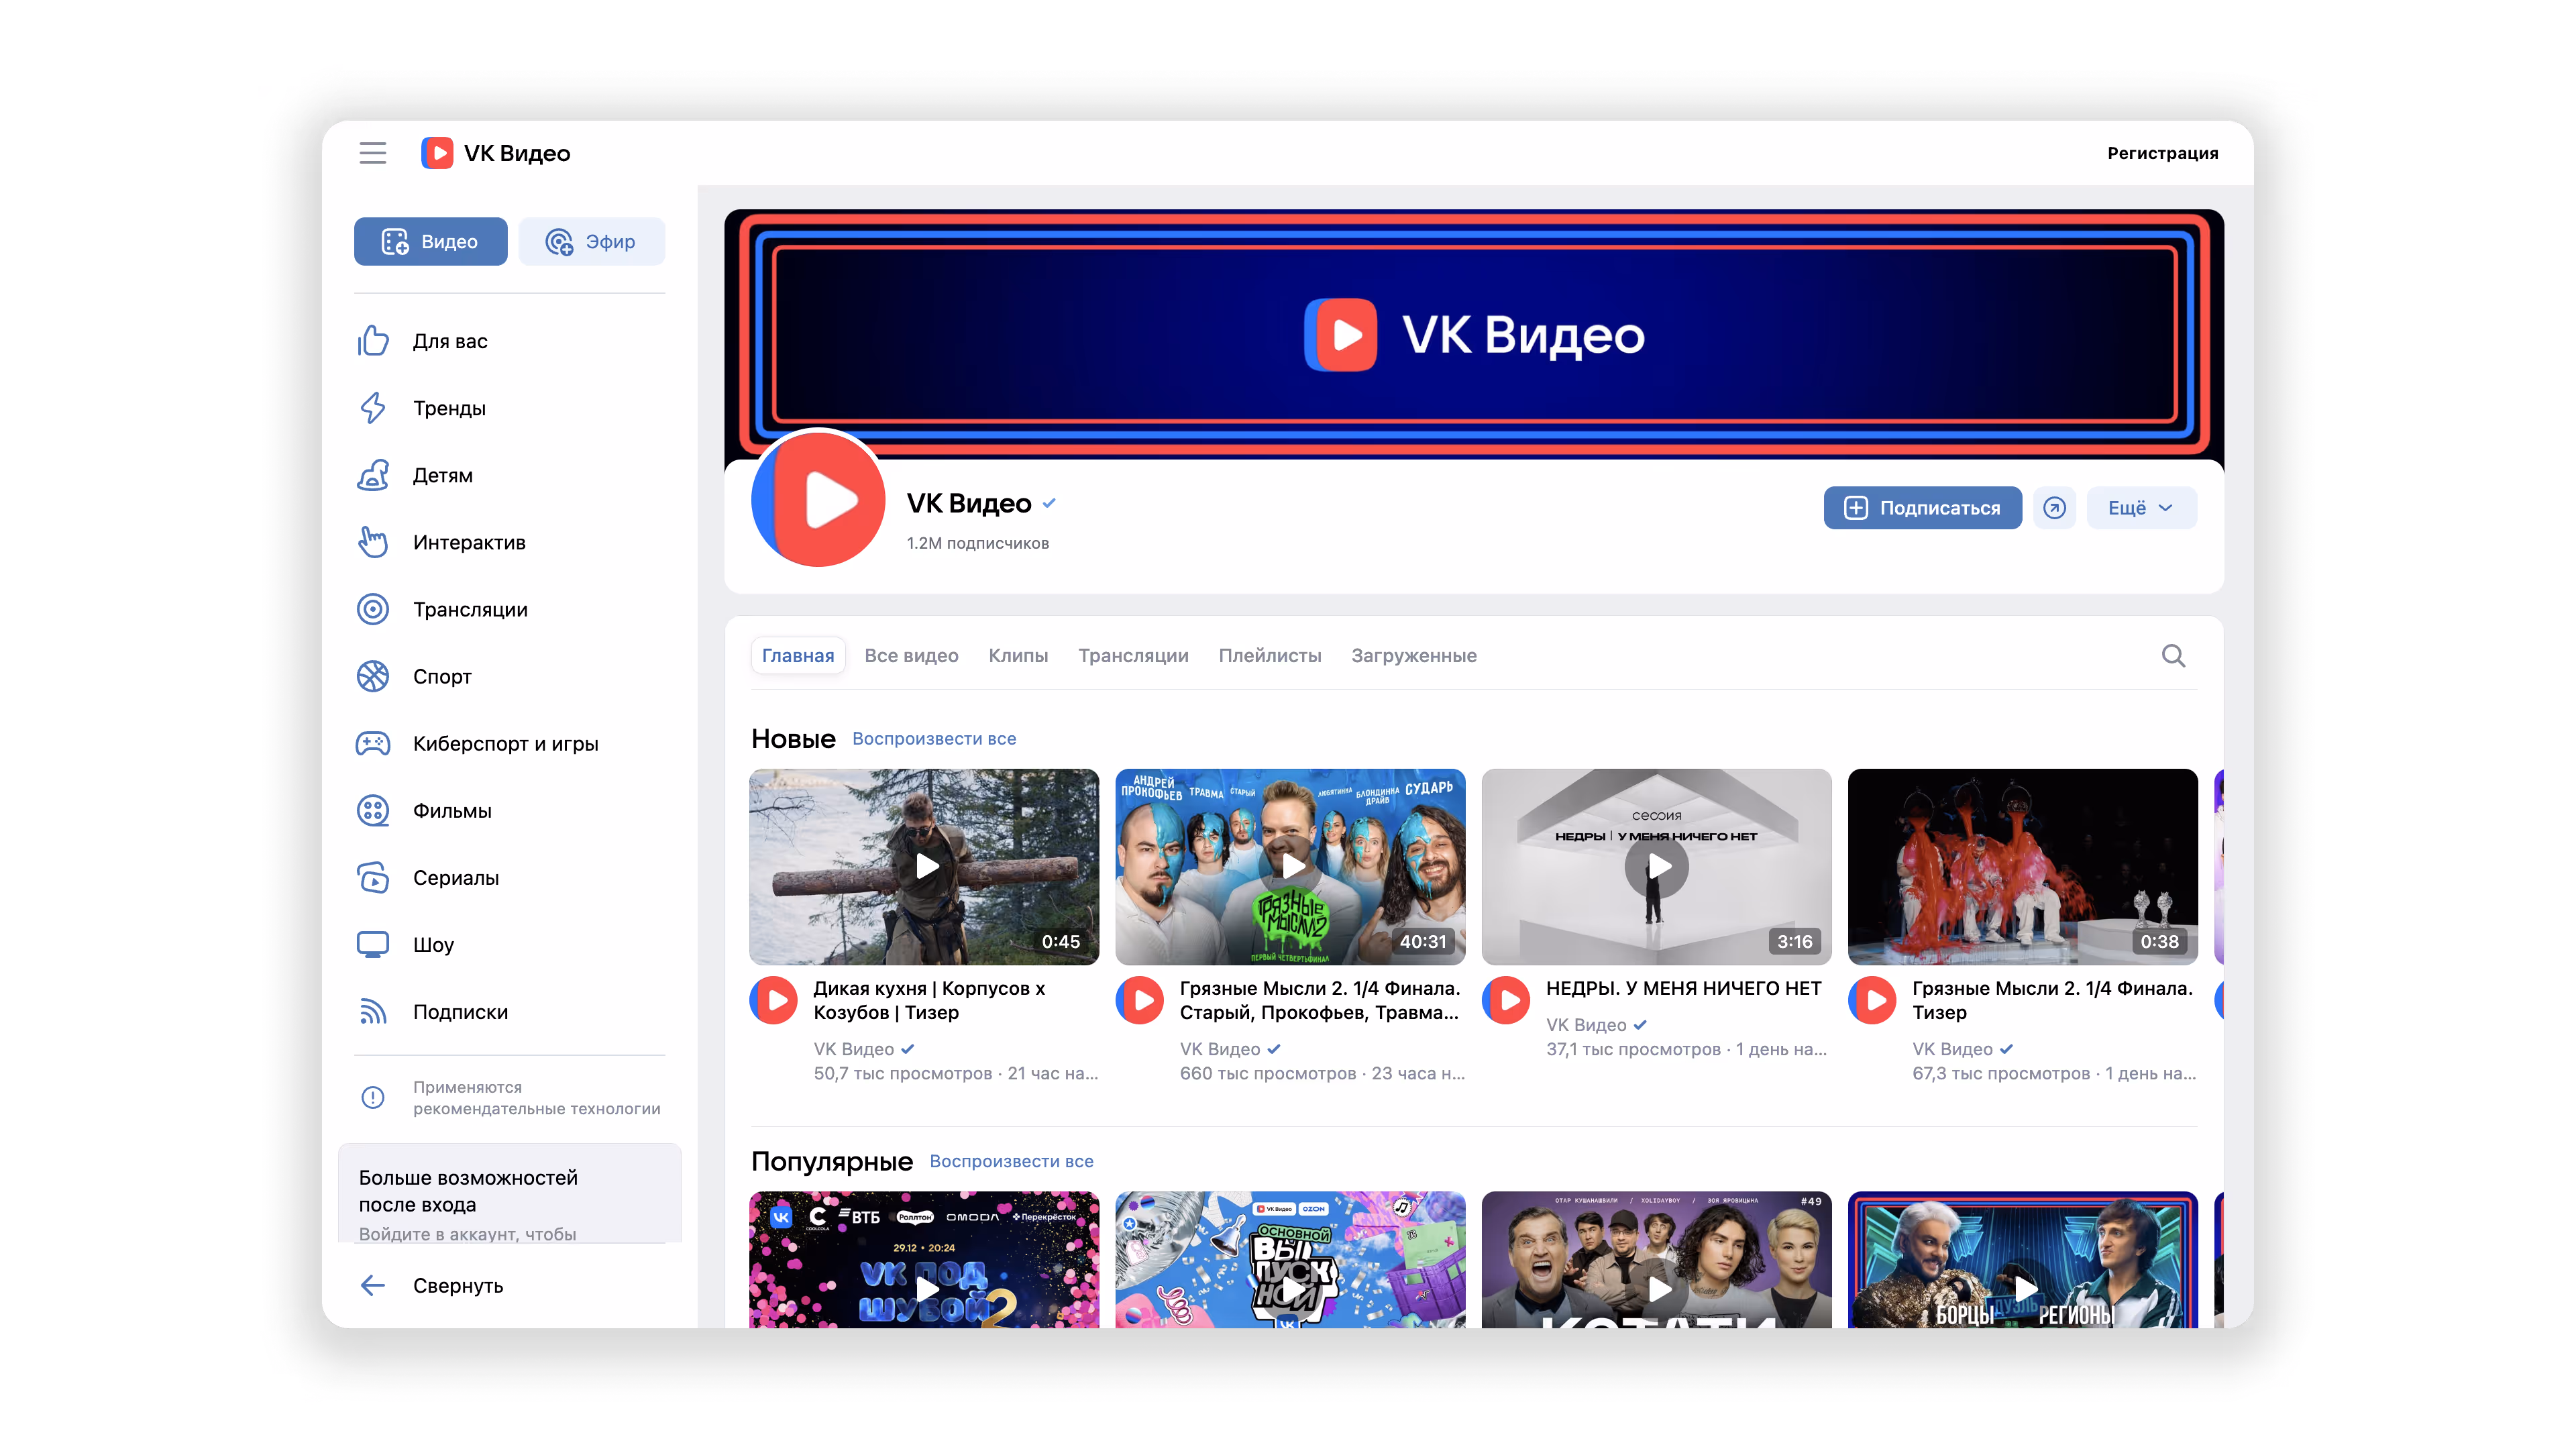Image resolution: width=2576 pixels, height=1449 pixels.
Task: Play the Кстати #49 video thumbnail
Action: click(1656, 1260)
